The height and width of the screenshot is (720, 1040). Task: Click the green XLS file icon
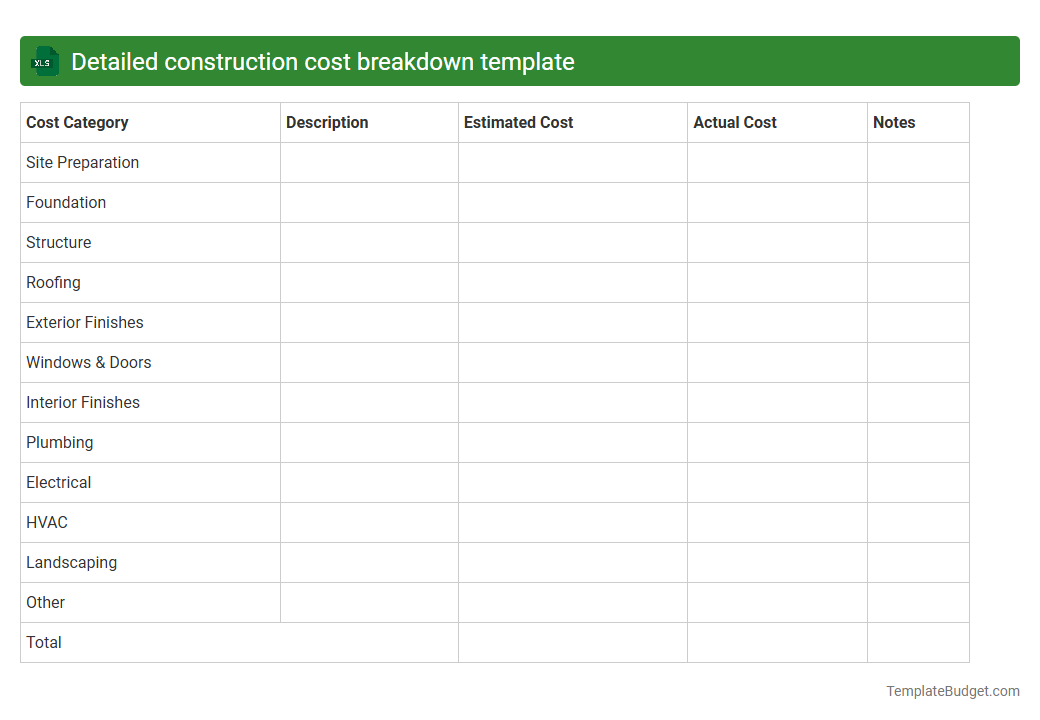click(44, 61)
